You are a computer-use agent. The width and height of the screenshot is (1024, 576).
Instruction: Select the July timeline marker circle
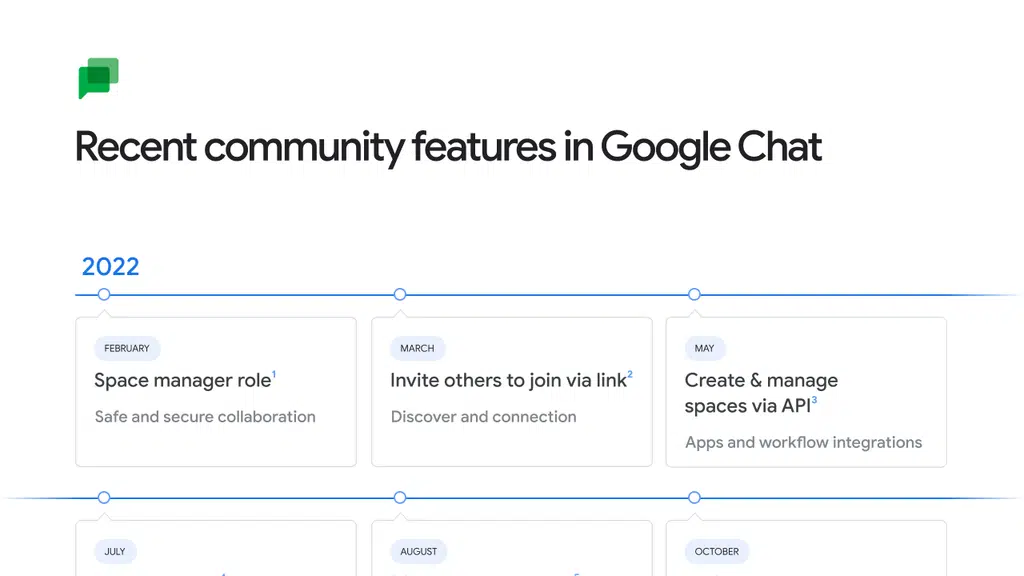click(104, 498)
